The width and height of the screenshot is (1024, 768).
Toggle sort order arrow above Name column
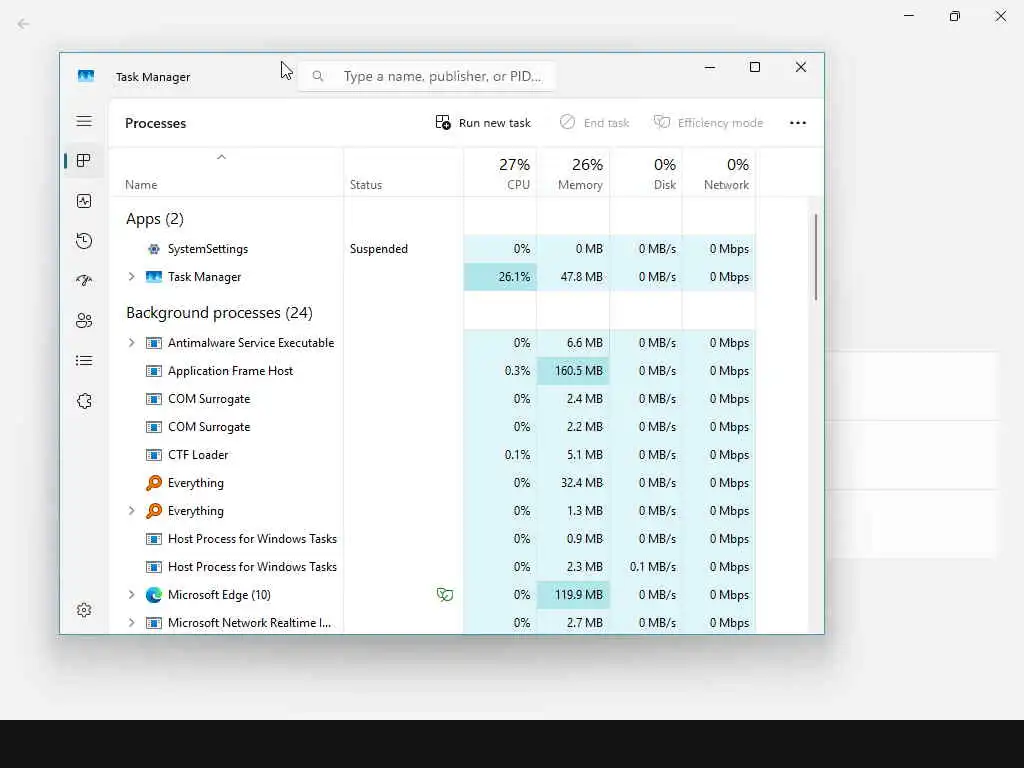point(221,157)
